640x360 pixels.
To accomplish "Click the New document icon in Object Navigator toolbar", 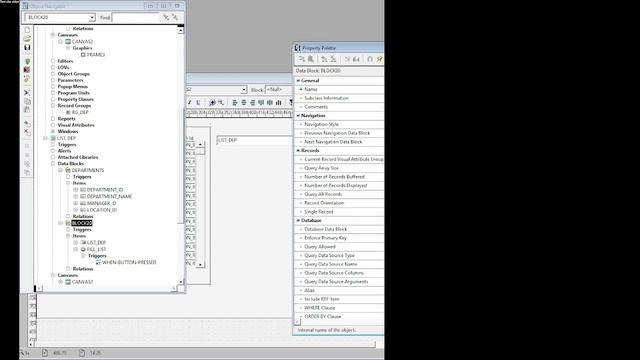I will (27, 30).
